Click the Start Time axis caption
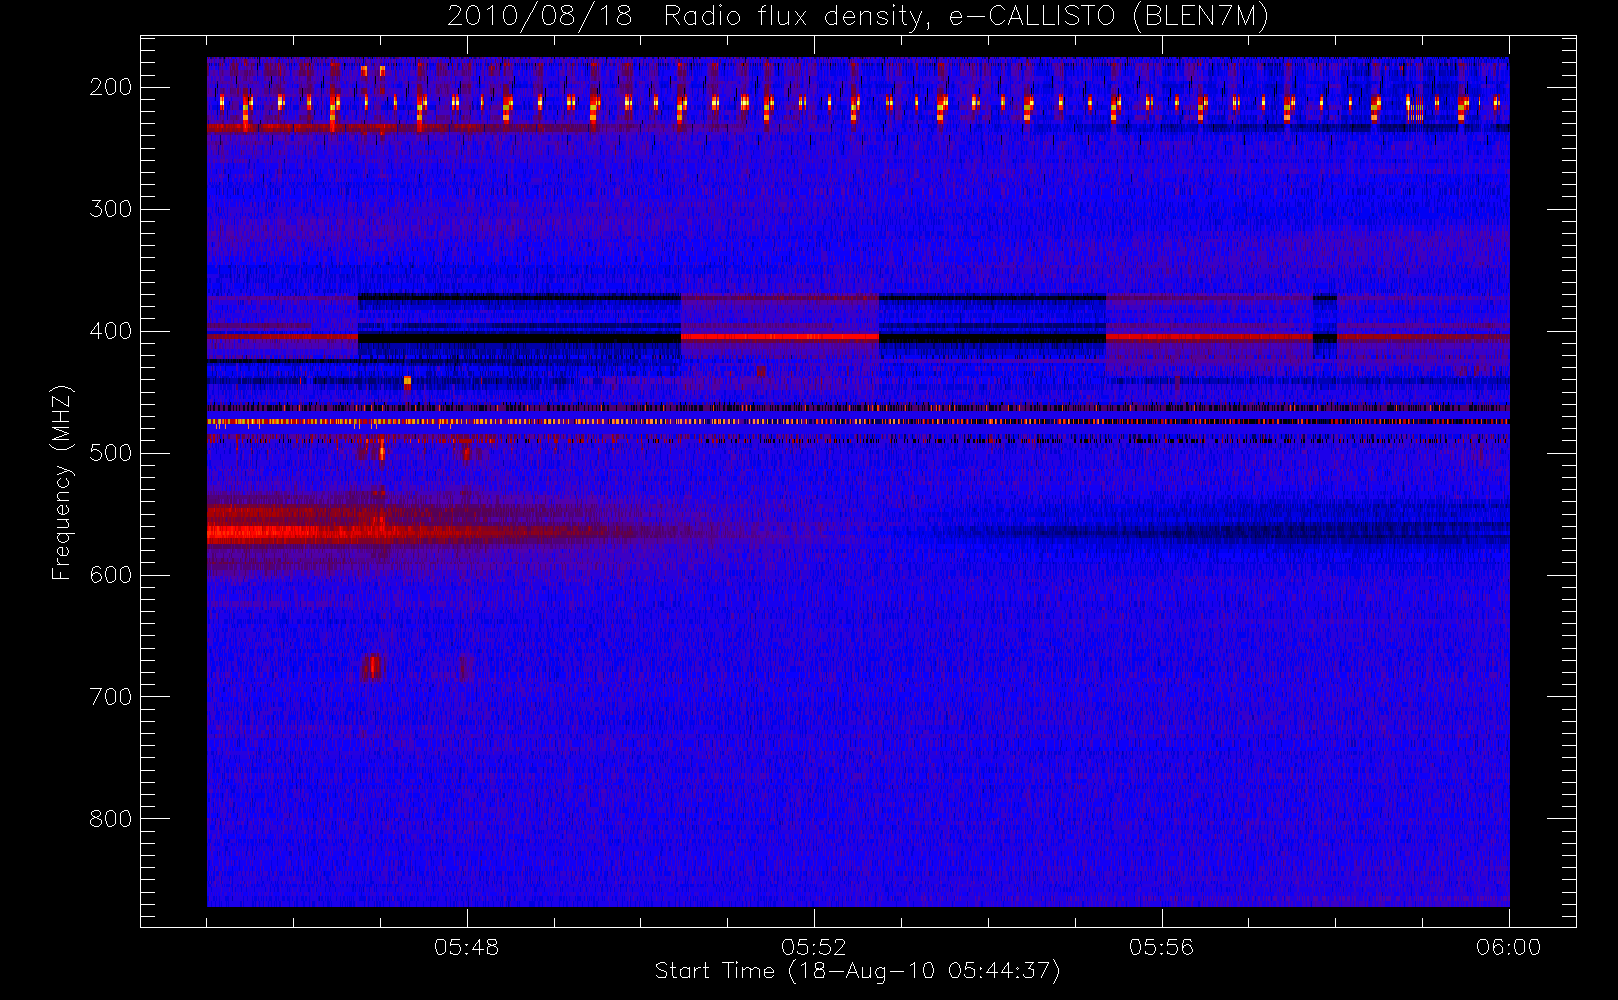The height and width of the screenshot is (1000, 1618). tap(857, 971)
